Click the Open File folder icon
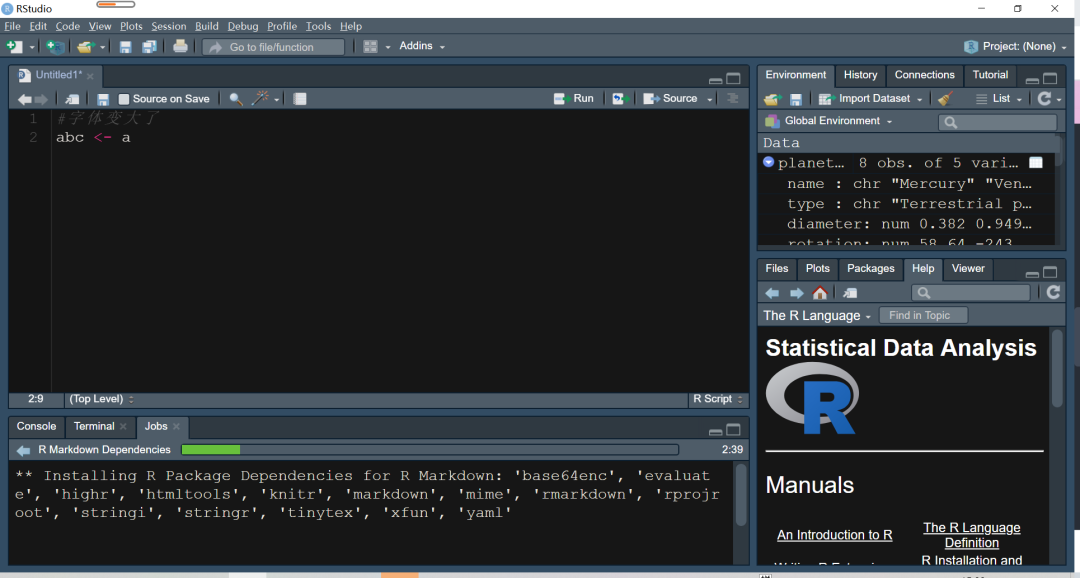1080x578 pixels. pyautogui.click(x=85, y=47)
